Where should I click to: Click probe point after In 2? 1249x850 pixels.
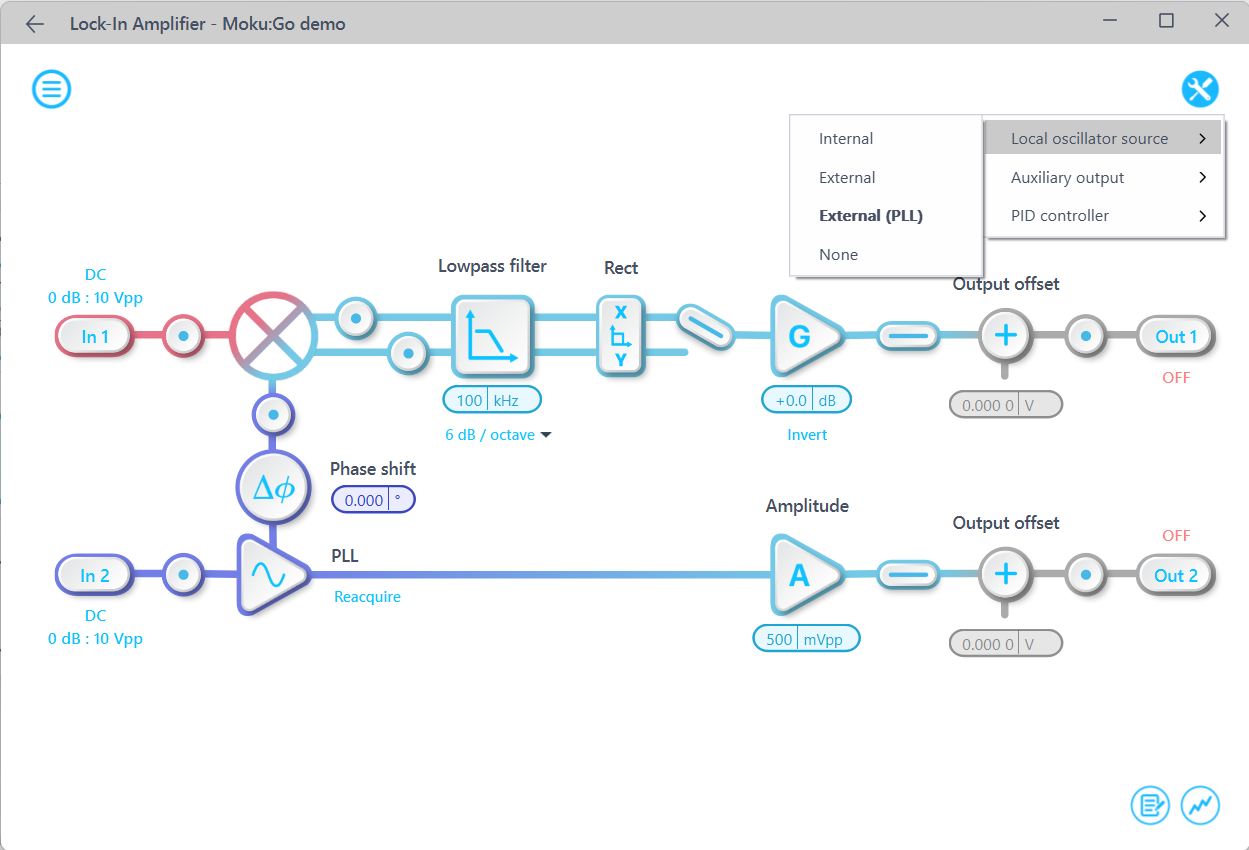click(183, 575)
